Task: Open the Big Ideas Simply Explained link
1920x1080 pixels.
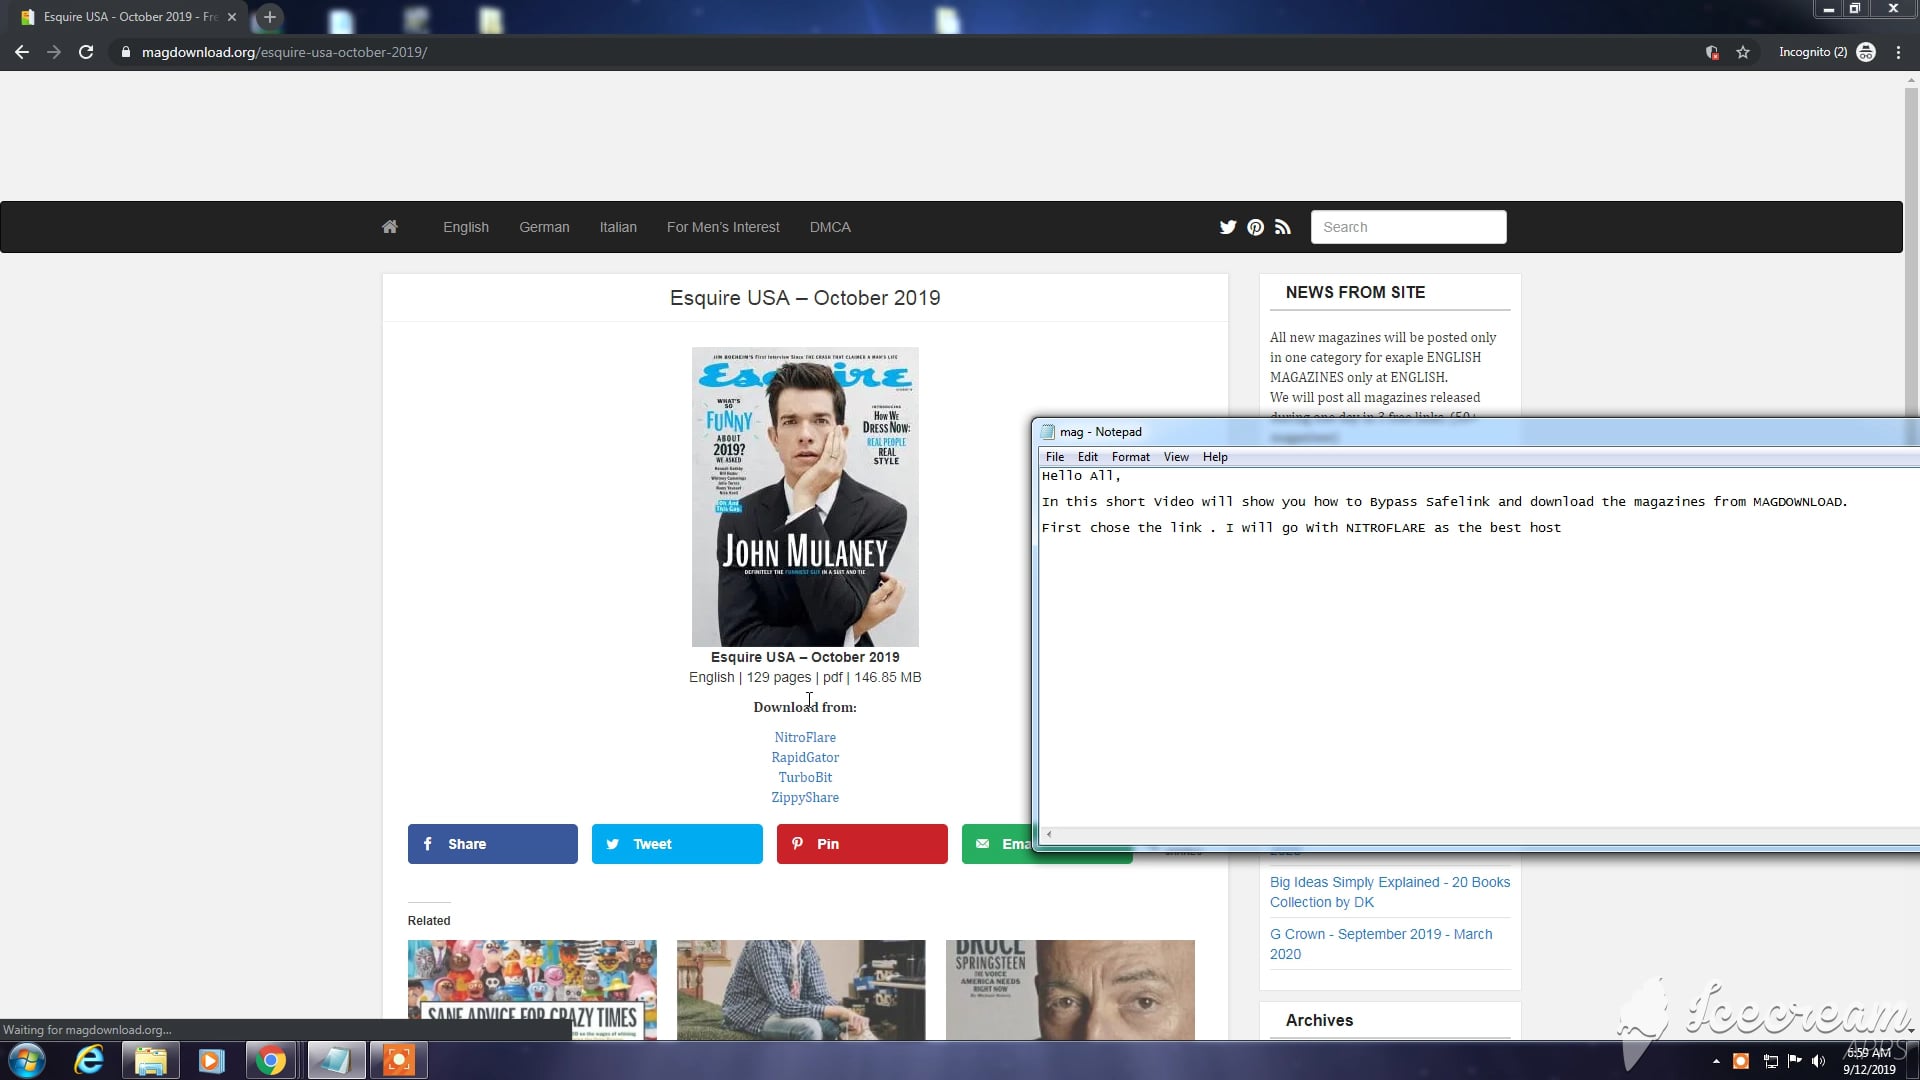Action: pyautogui.click(x=1390, y=892)
